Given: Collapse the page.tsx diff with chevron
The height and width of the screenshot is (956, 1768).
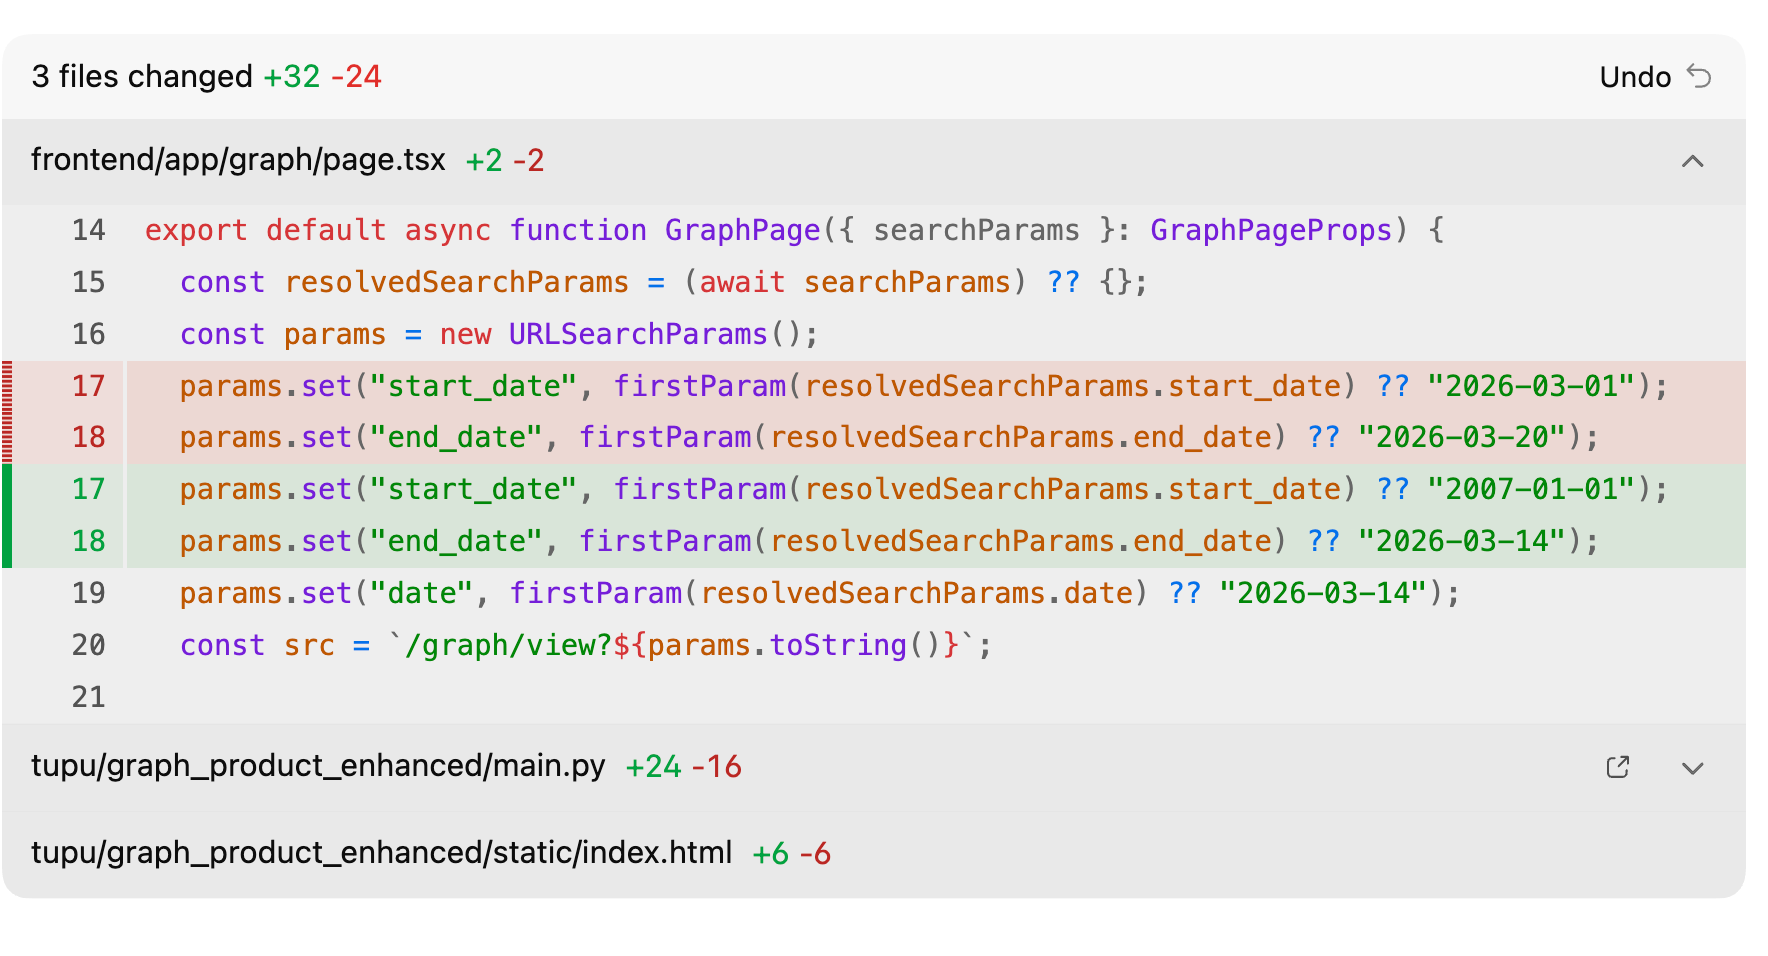Looking at the screenshot, I should [x=1692, y=161].
